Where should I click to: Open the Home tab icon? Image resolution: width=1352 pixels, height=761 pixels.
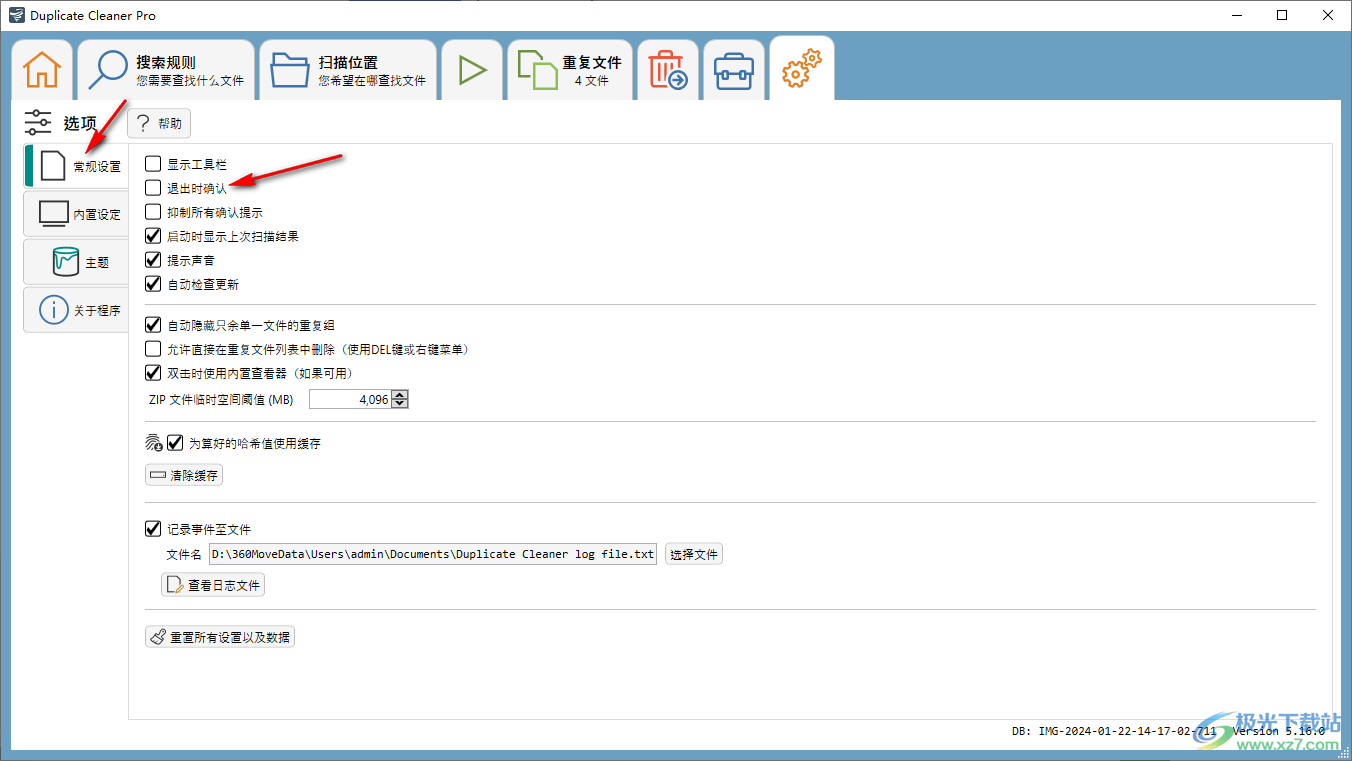[x=42, y=70]
